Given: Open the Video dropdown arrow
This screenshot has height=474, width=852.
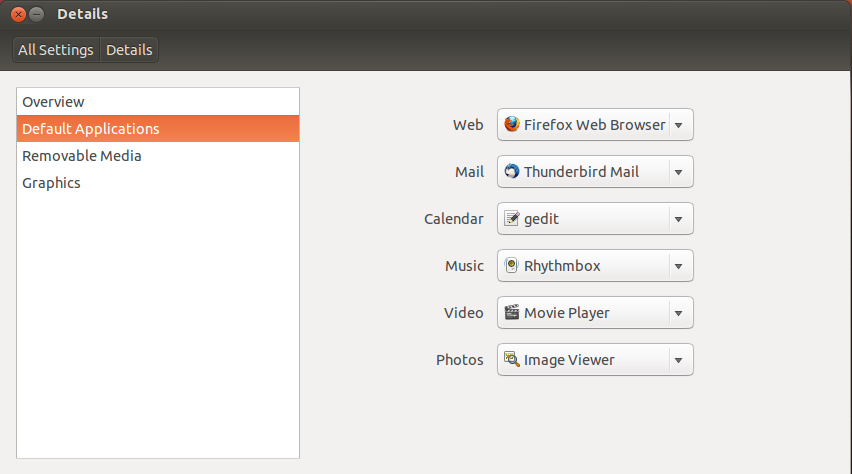Looking at the screenshot, I should [x=679, y=313].
